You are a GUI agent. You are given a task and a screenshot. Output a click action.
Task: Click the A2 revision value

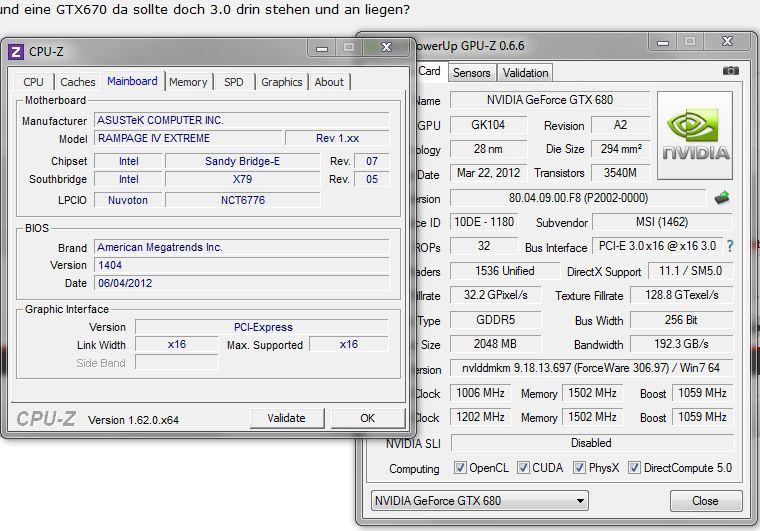point(620,125)
